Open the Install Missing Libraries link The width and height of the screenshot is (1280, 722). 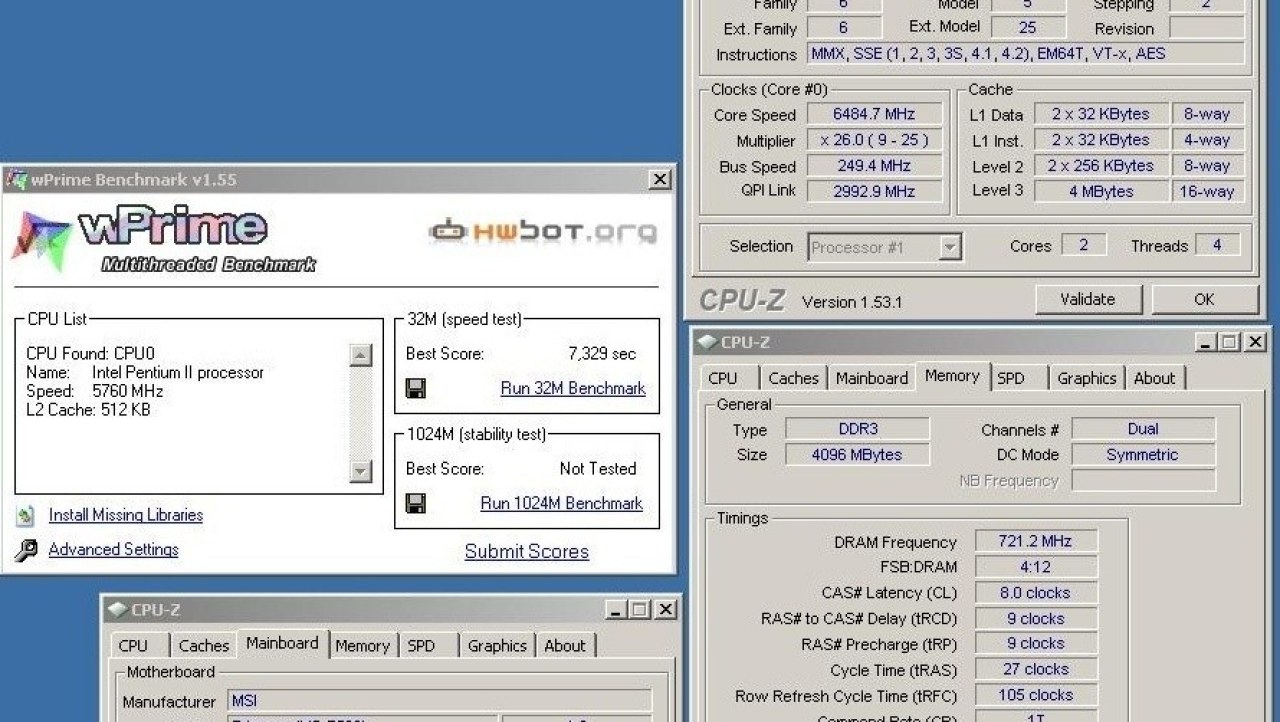pyautogui.click(x=126, y=515)
